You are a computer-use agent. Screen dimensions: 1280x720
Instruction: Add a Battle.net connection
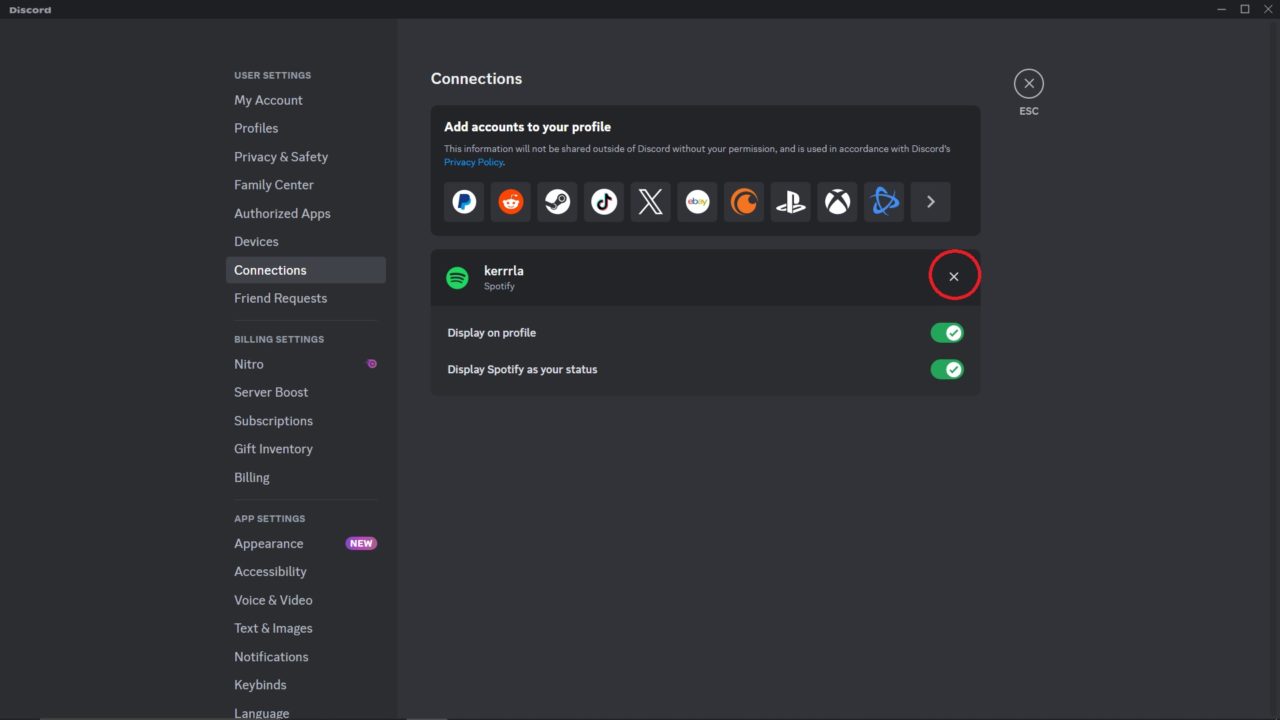[x=883, y=201]
